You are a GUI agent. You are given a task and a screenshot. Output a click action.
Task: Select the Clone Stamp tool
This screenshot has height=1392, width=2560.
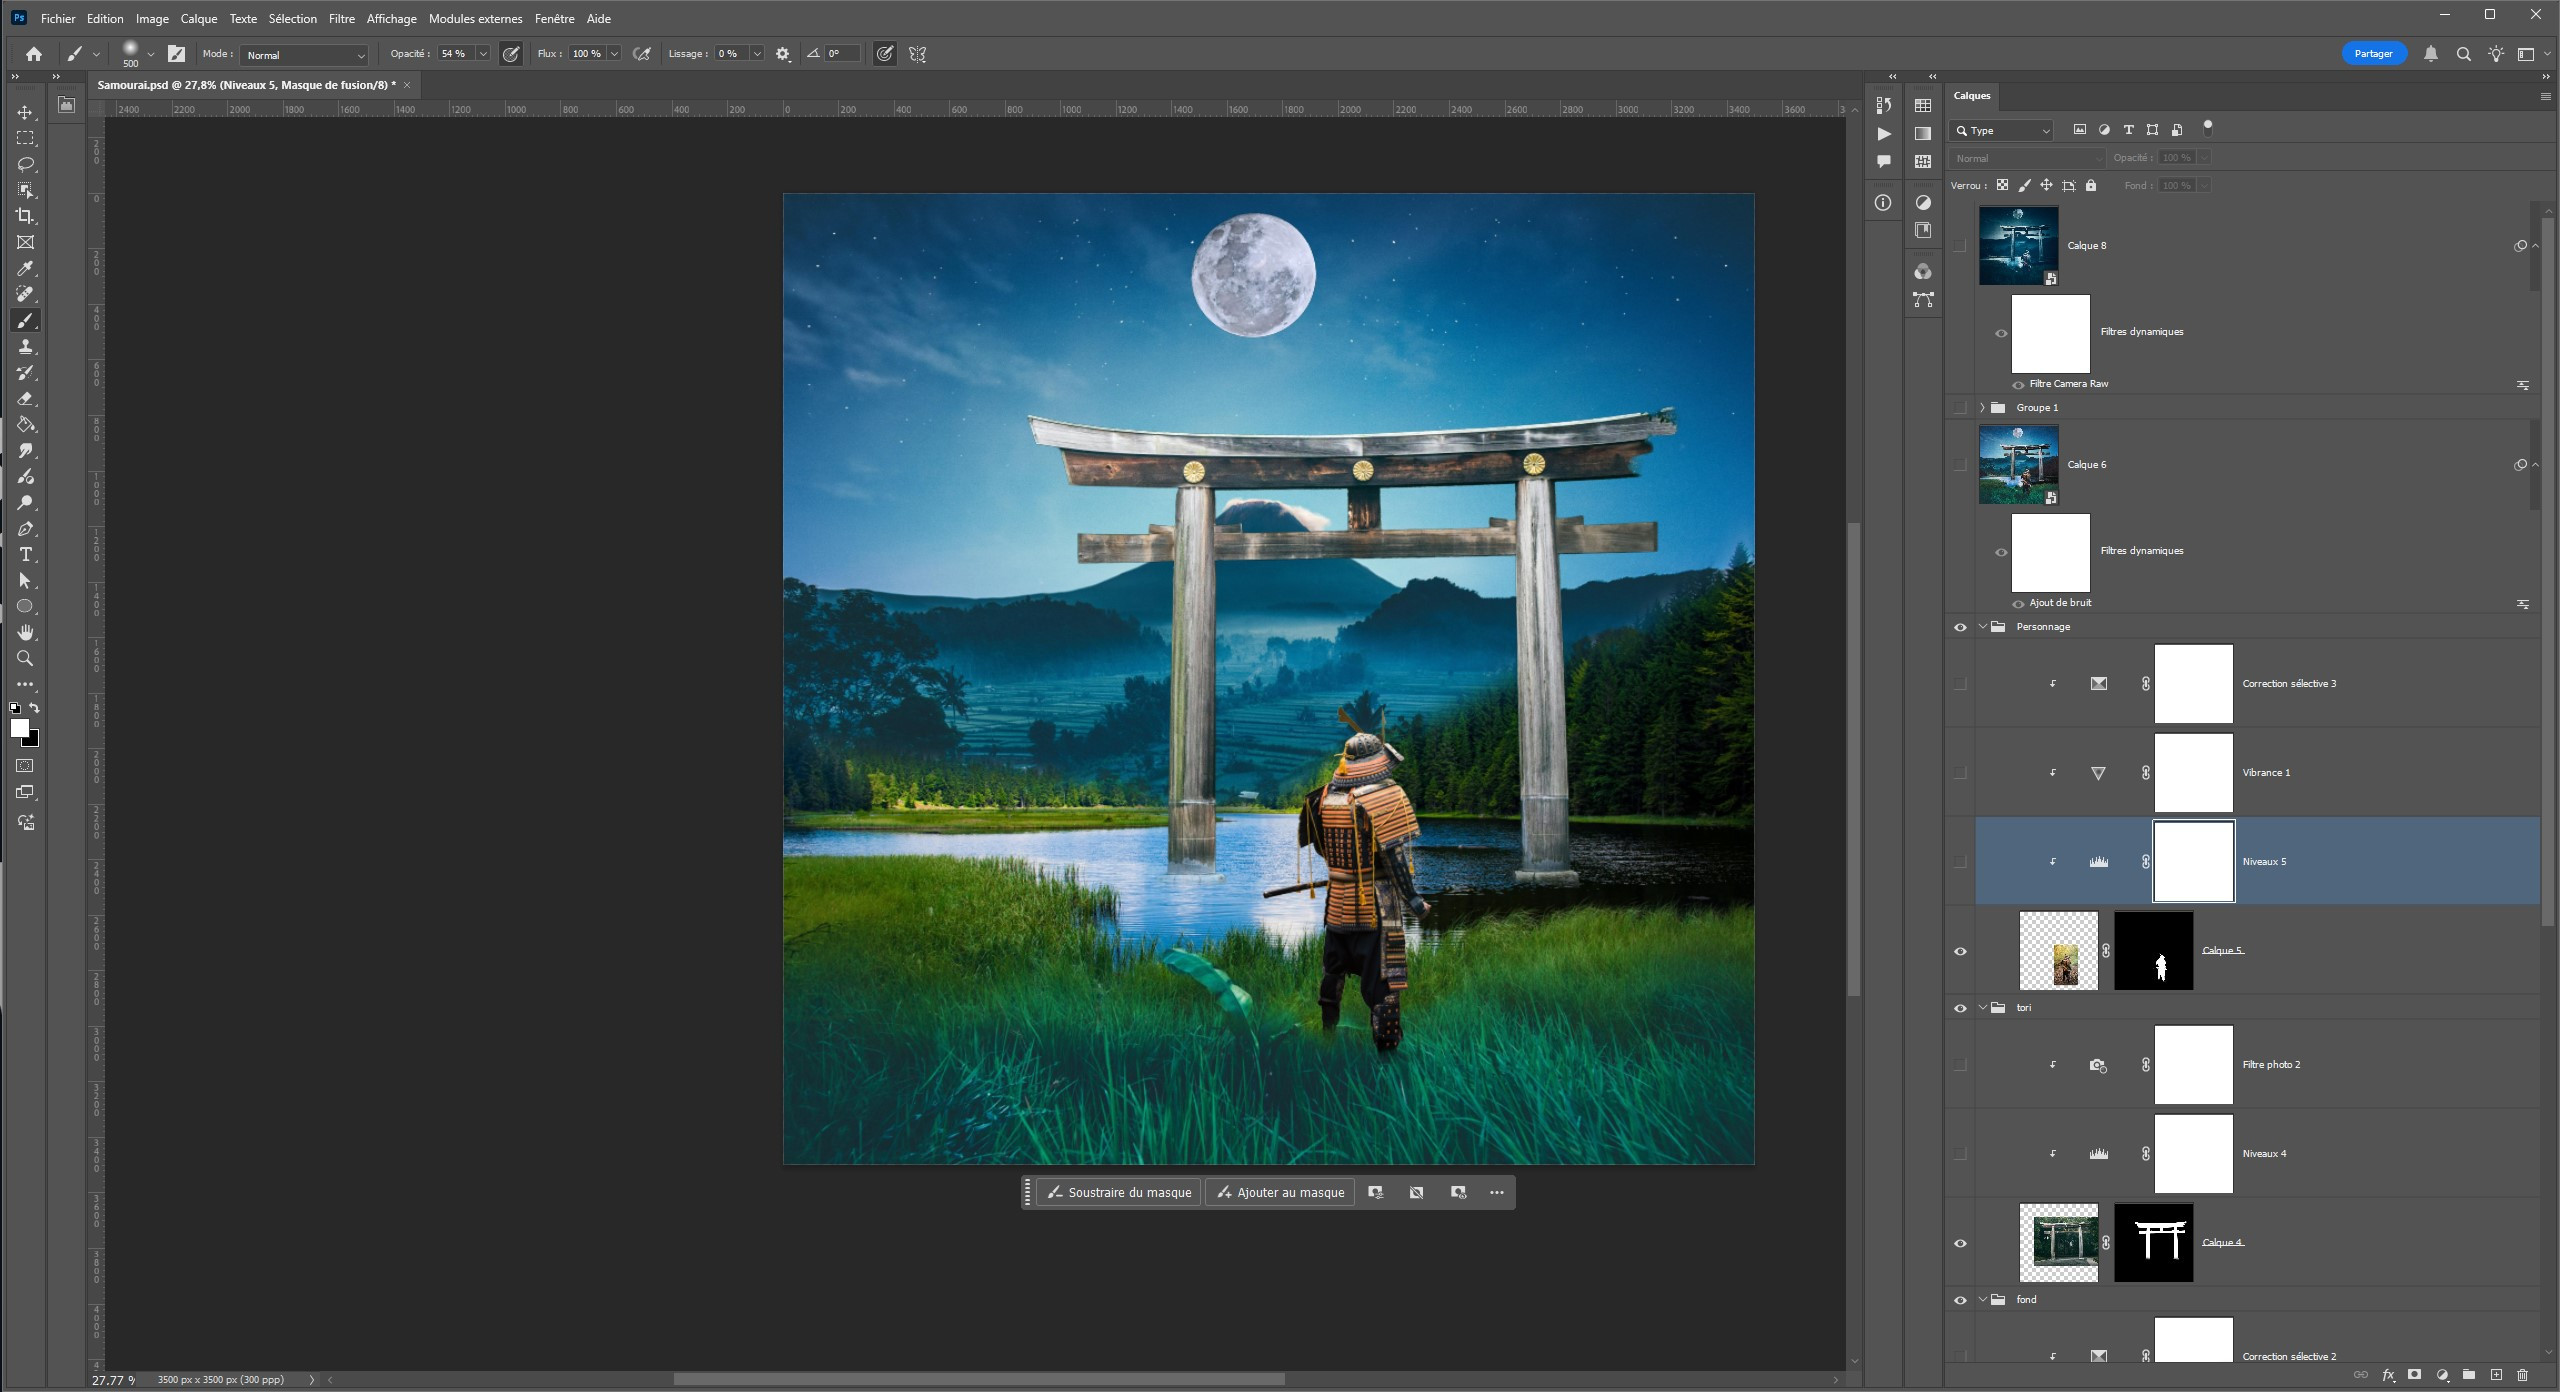click(26, 347)
